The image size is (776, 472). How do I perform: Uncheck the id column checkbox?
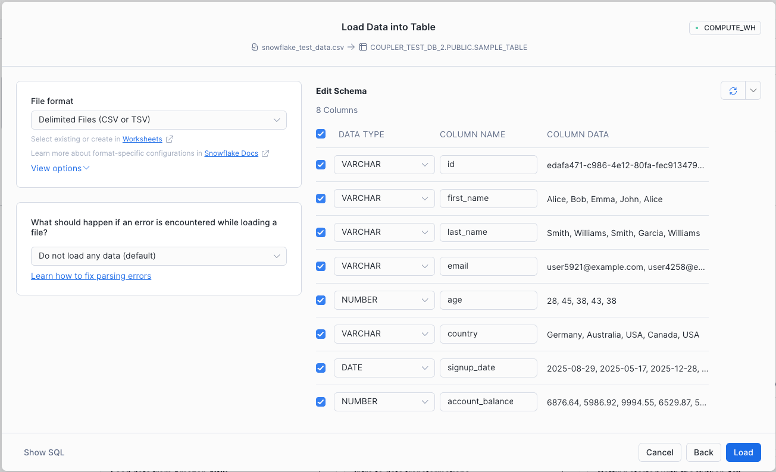pos(321,164)
